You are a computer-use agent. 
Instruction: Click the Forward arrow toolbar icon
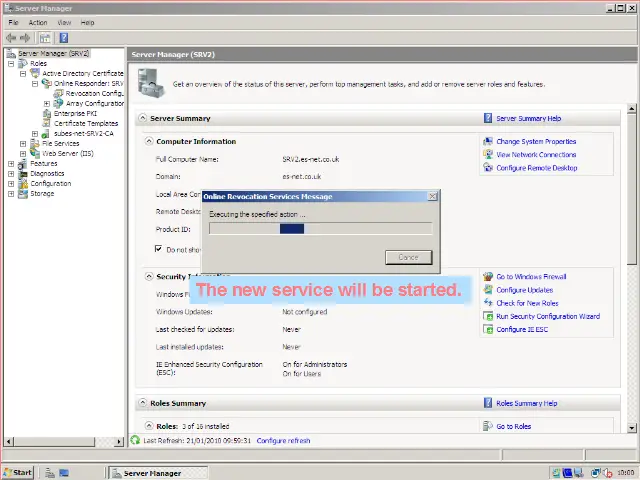click(x=25, y=38)
